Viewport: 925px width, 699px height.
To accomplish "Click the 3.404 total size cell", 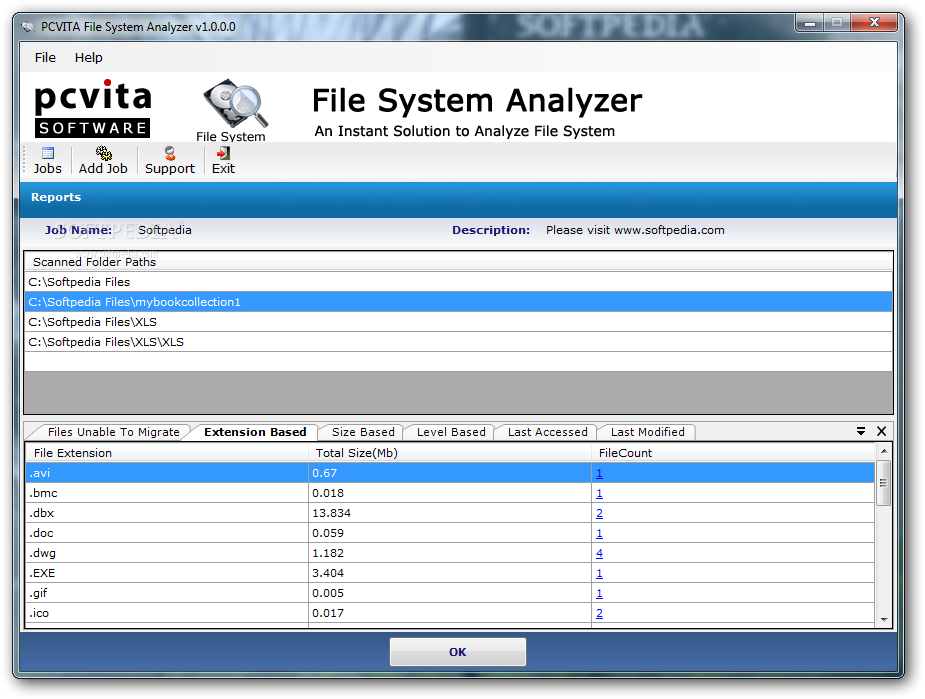I will click(x=450, y=573).
